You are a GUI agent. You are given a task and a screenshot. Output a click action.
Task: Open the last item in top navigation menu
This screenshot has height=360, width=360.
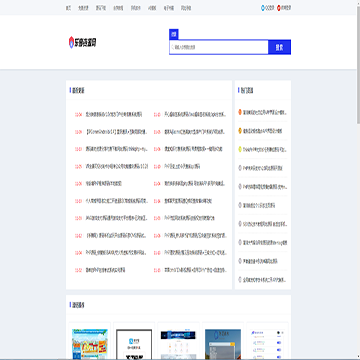pos(186,8)
